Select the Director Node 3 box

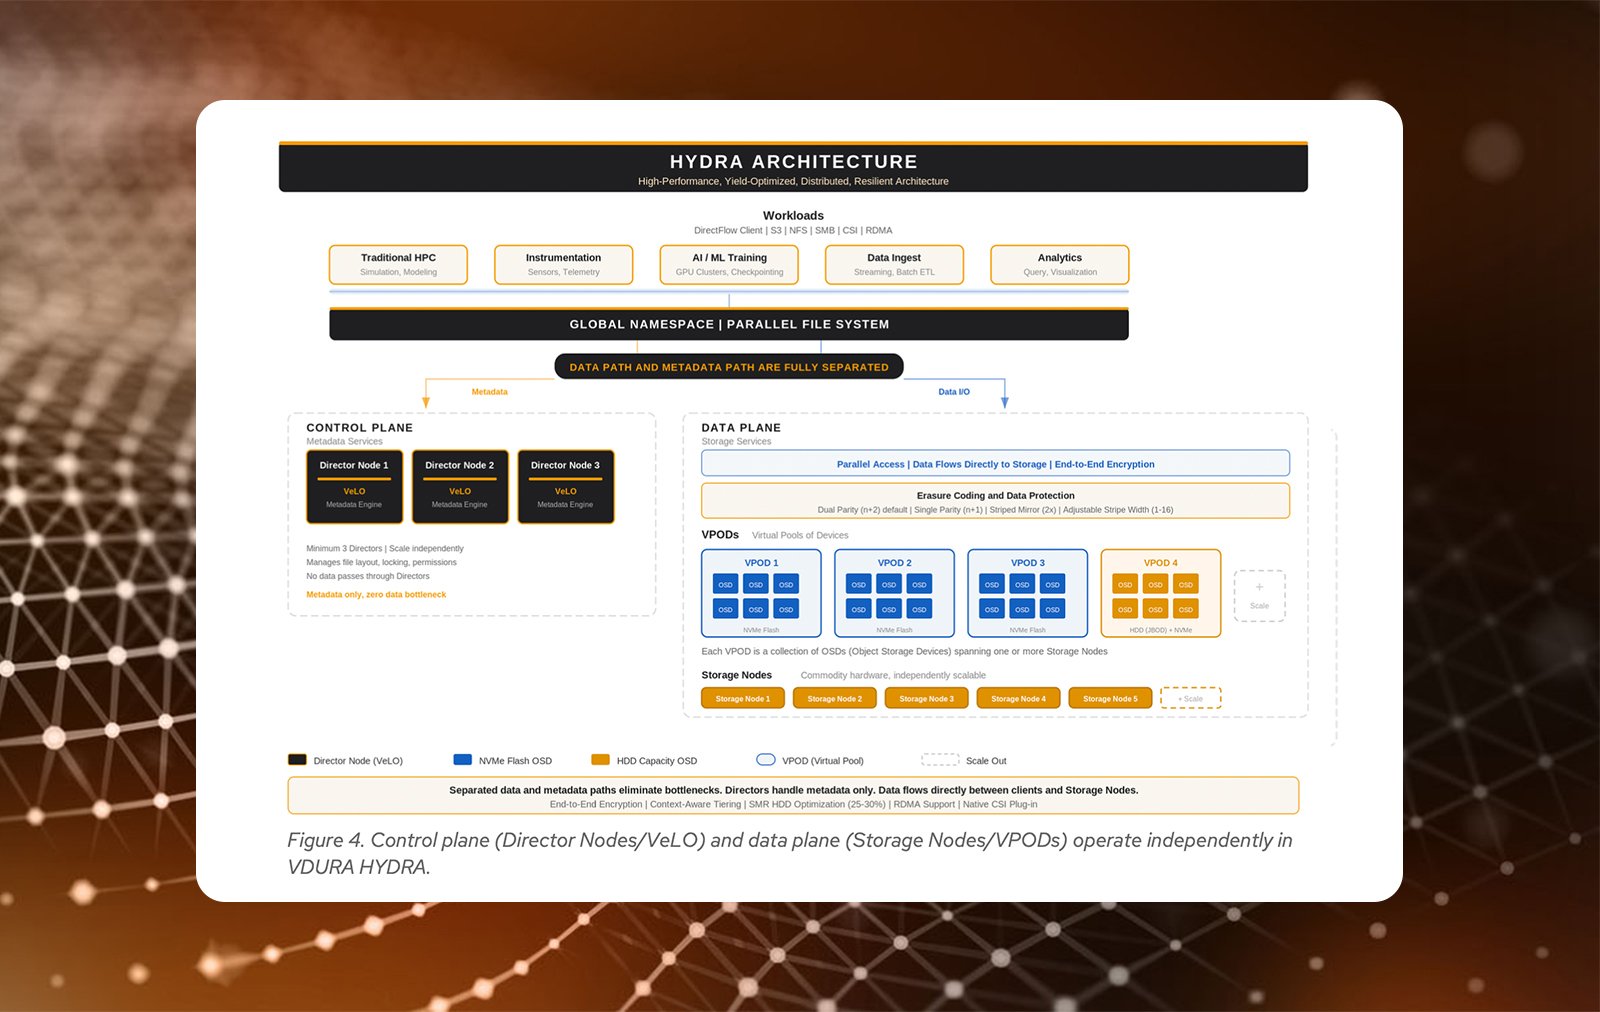[565, 487]
